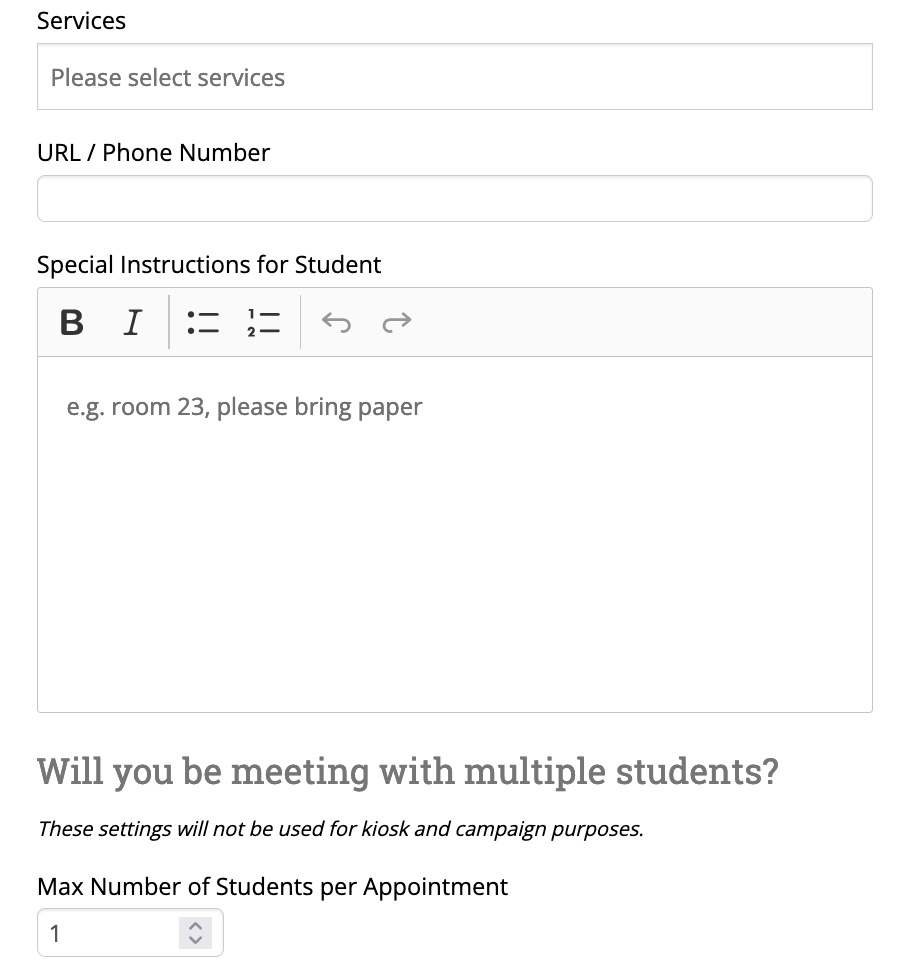
Task: Redo the last edit in the editor
Action: point(397,322)
